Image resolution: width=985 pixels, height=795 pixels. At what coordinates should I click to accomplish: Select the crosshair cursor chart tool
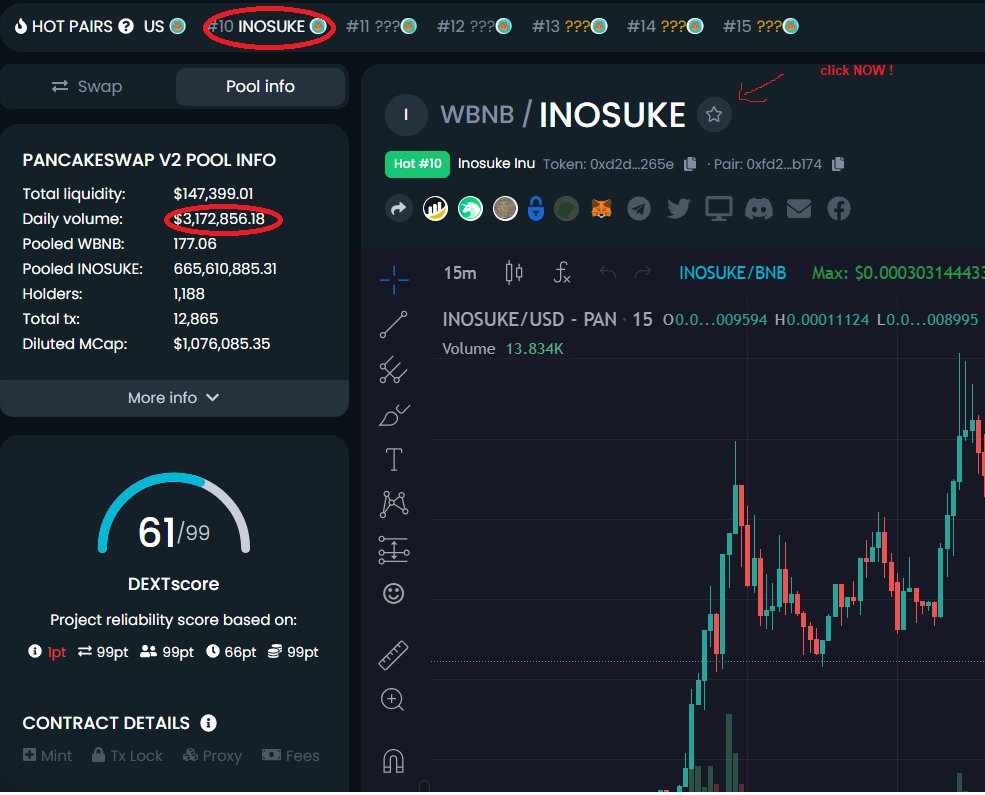394,279
